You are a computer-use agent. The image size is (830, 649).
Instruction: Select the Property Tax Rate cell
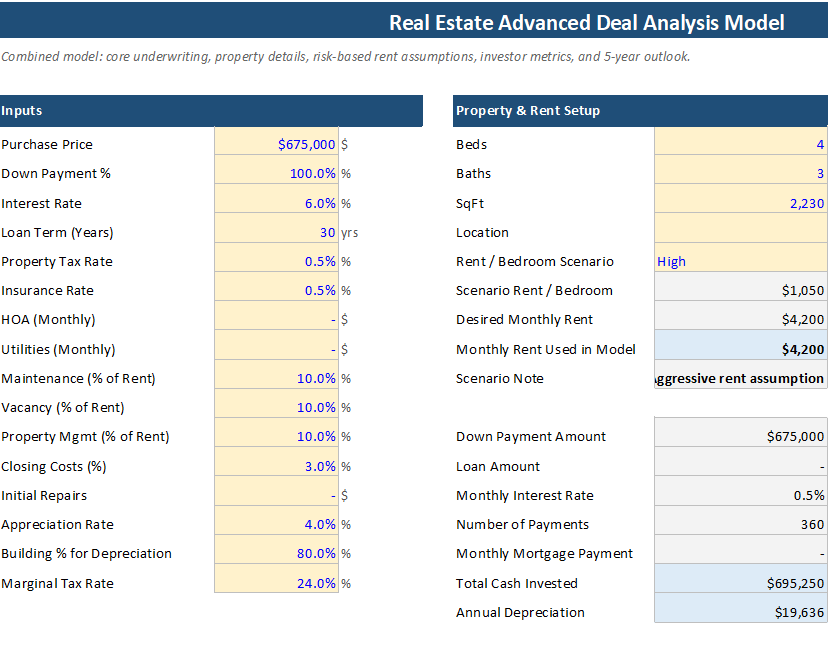276,261
